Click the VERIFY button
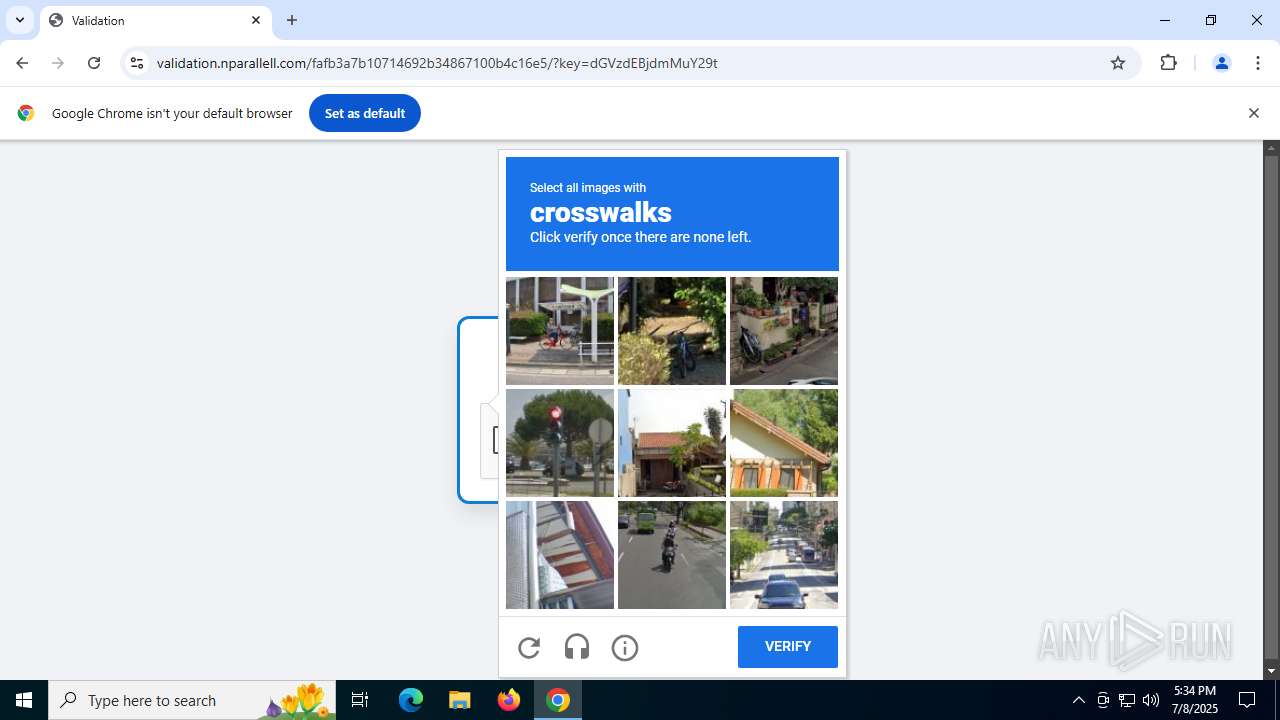This screenshot has height=720, width=1280. coord(788,647)
